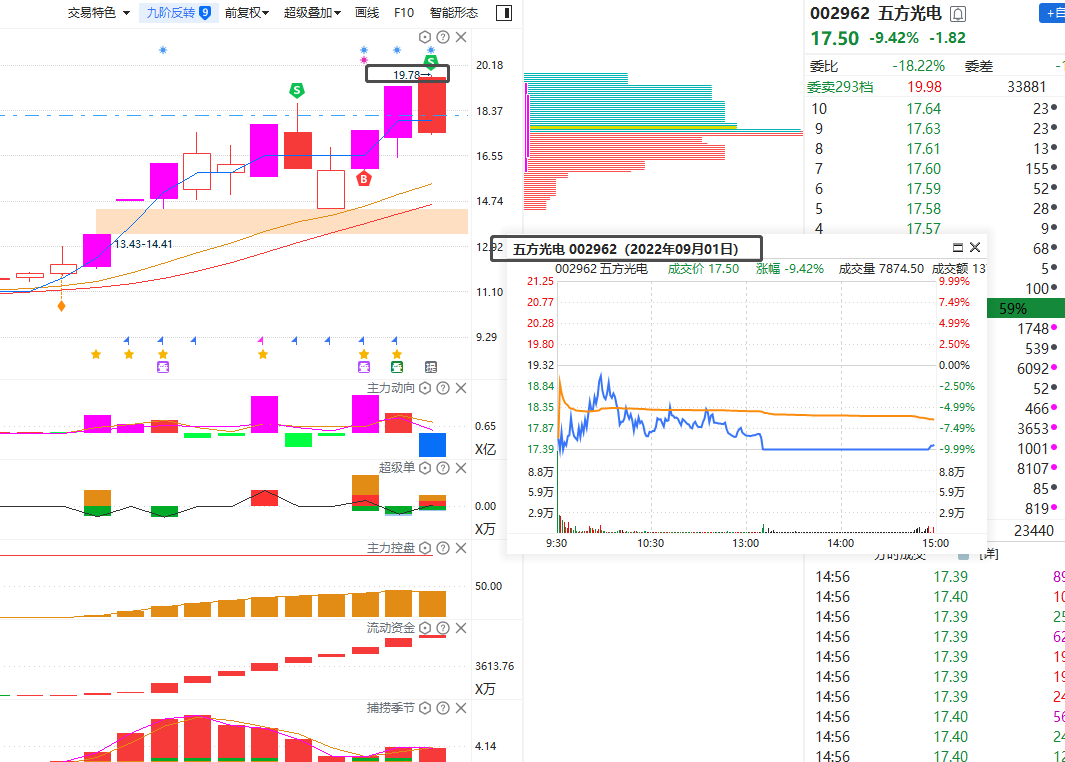Click the grey 提 event marker
This screenshot has width=1065, height=762.
coord(431,367)
